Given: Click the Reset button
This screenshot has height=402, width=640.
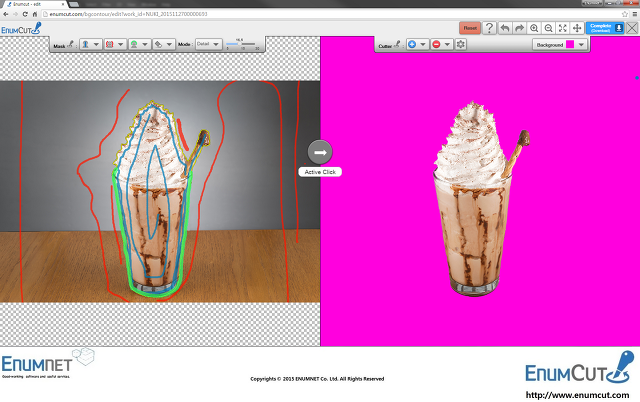Looking at the screenshot, I should (470, 28).
